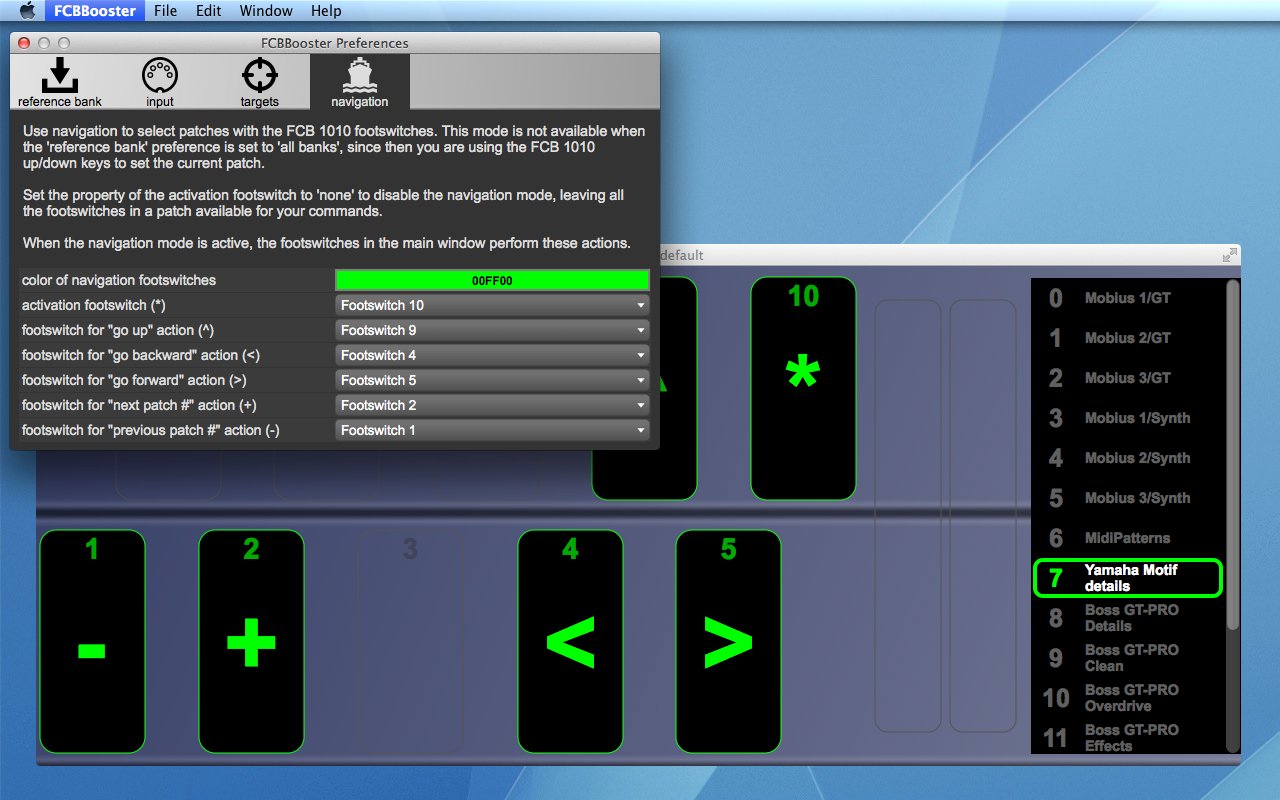Open the "previous patch #" footswitch dropdown
Screen dimensions: 1280x800
click(492, 430)
